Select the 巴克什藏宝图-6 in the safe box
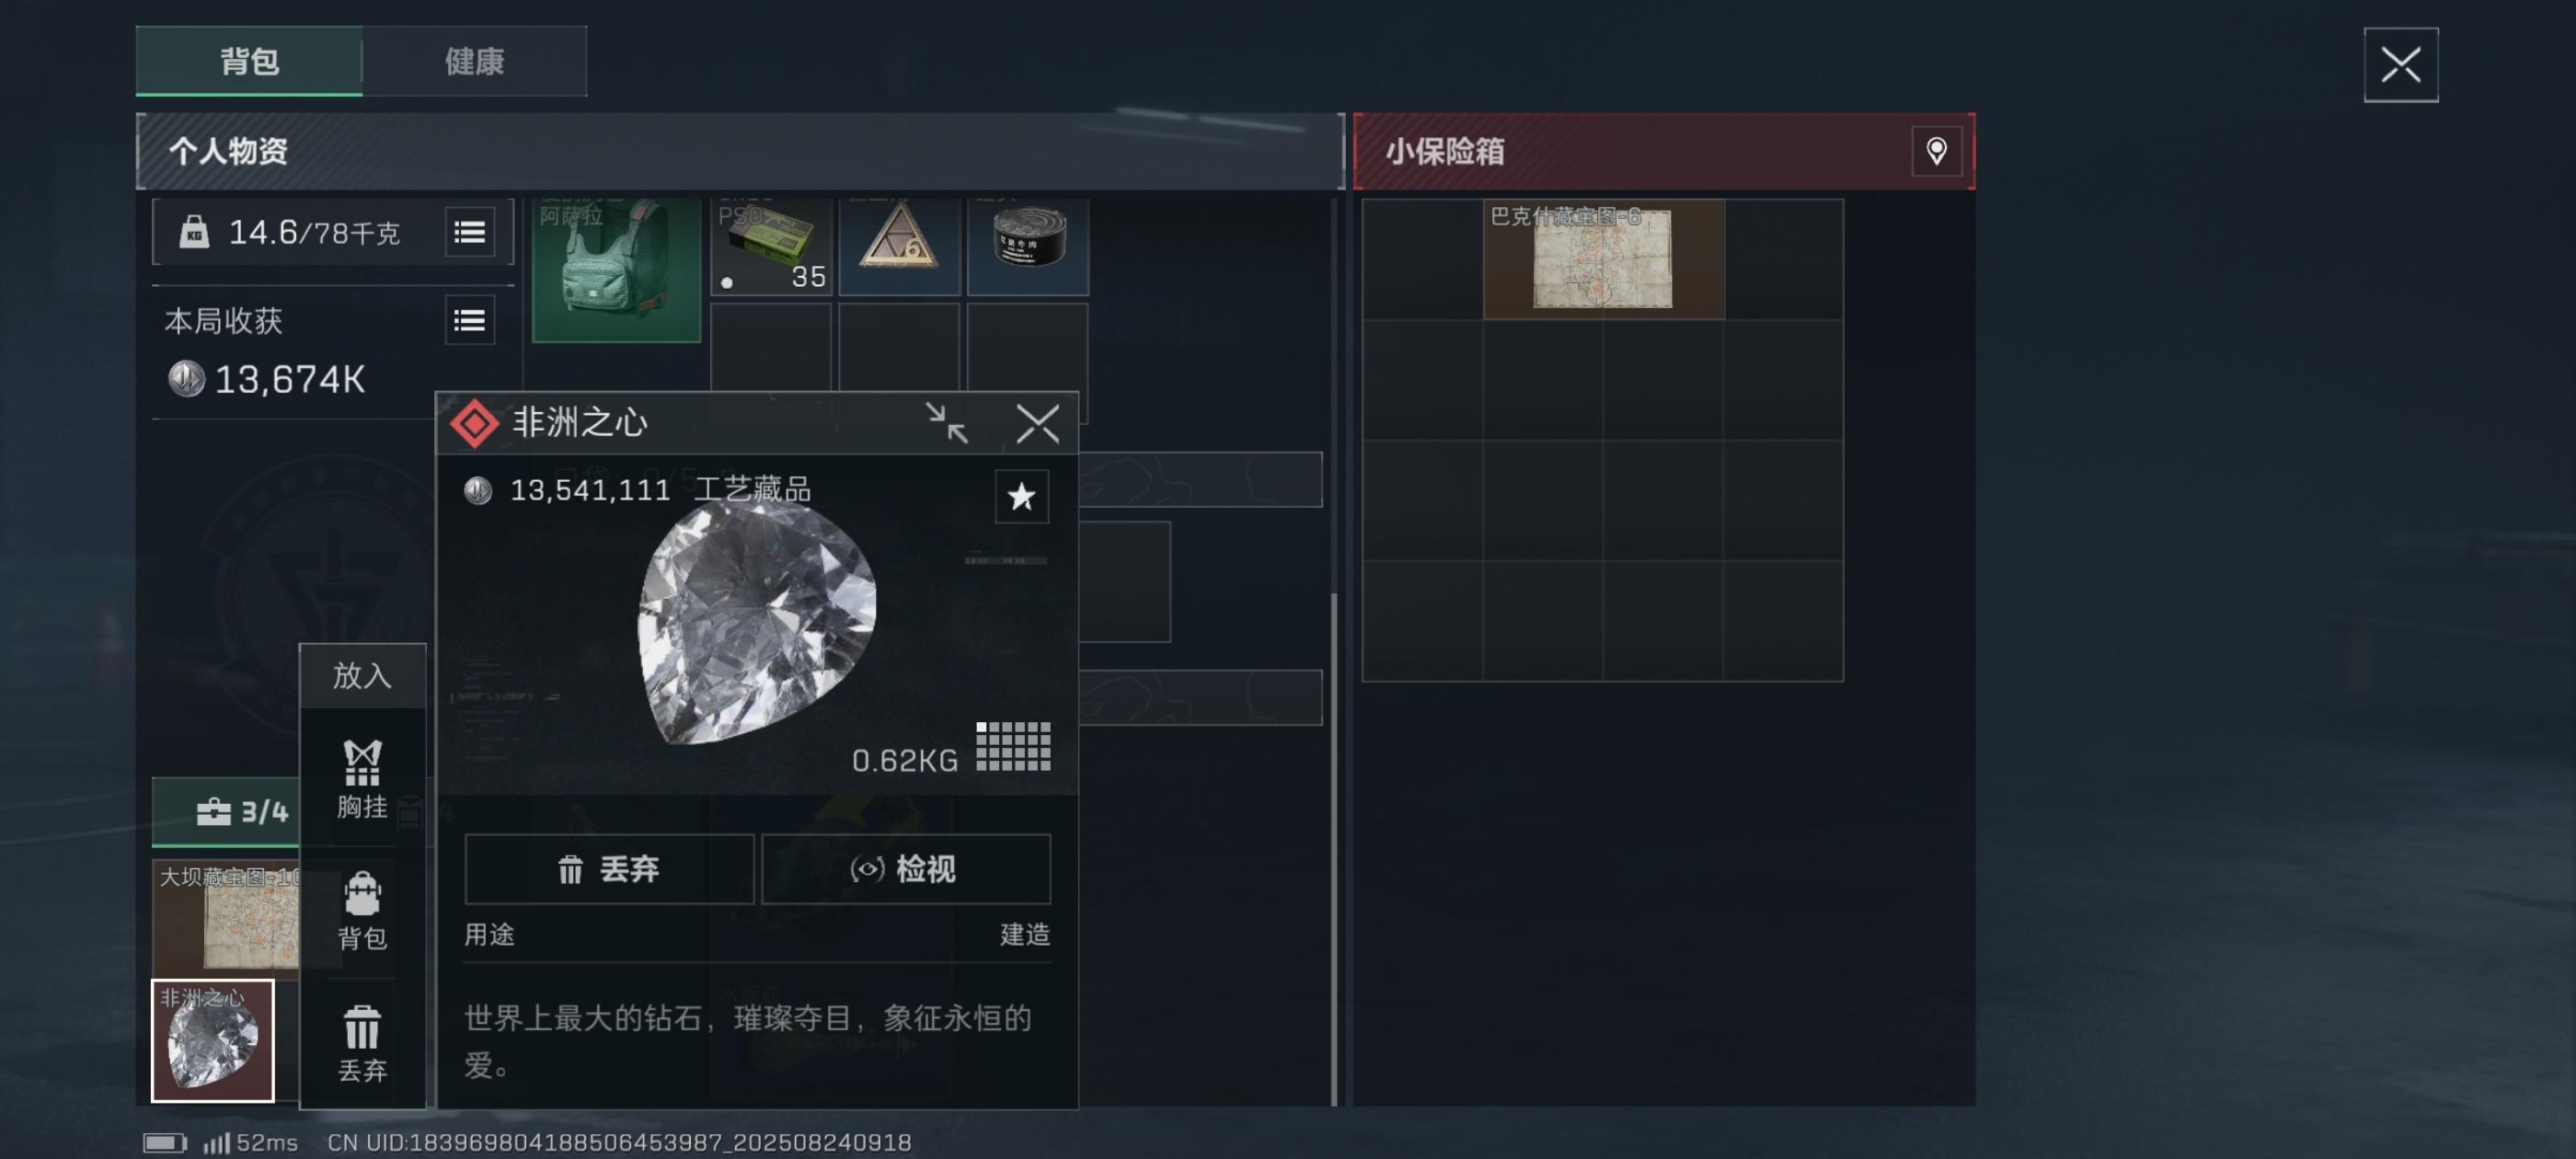2576x1159 pixels. pos(1603,259)
